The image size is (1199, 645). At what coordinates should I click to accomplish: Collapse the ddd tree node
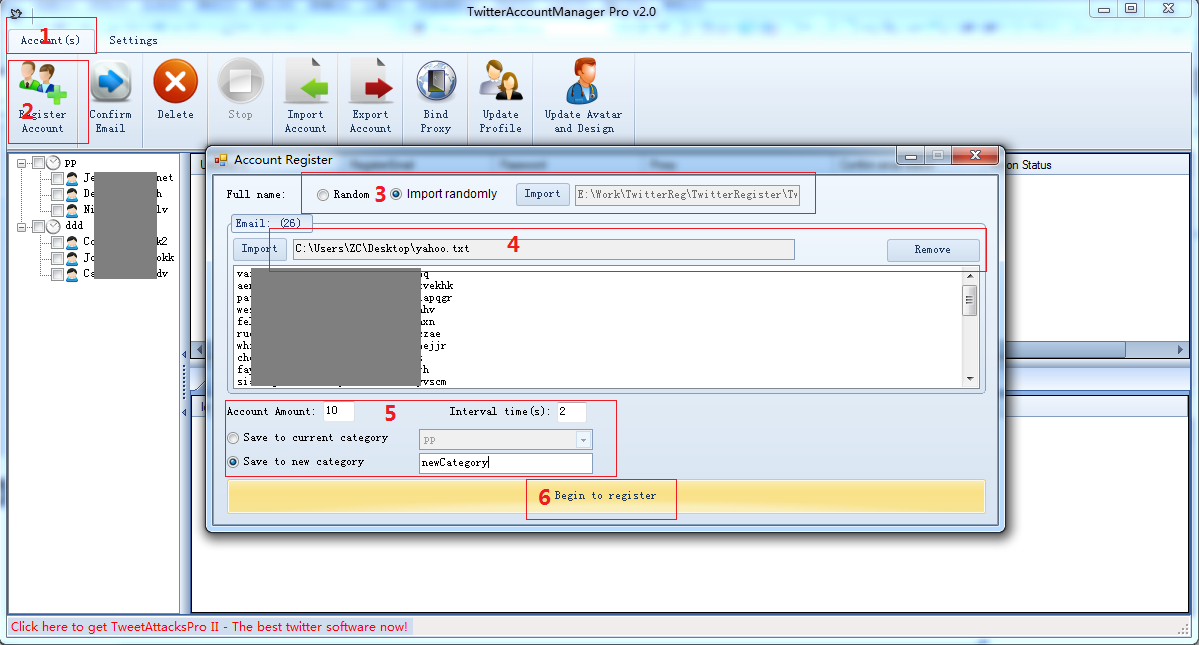point(21,226)
